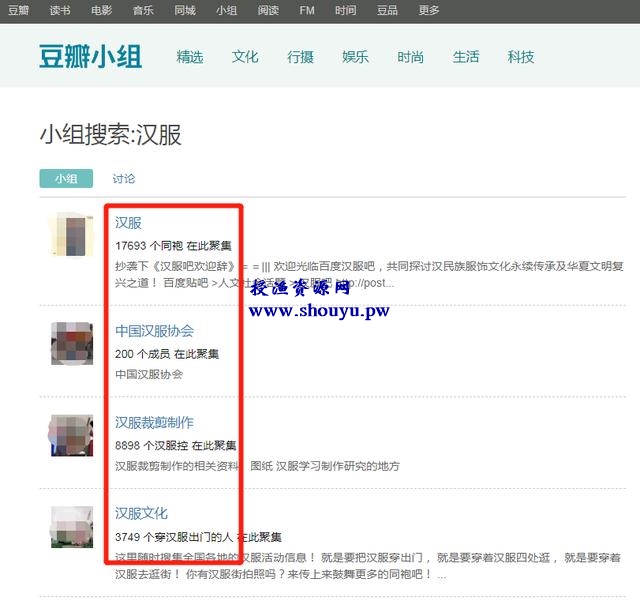Viewport: 640px width, 601px height.
Task: Open the 生活 category
Action: point(466,57)
